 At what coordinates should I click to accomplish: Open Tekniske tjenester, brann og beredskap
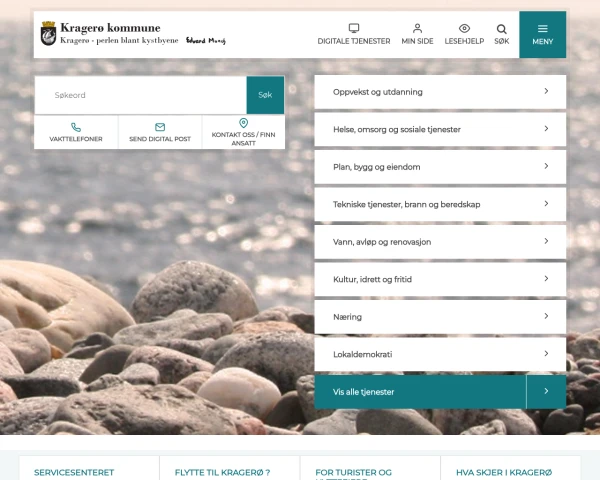click(440, 204)
